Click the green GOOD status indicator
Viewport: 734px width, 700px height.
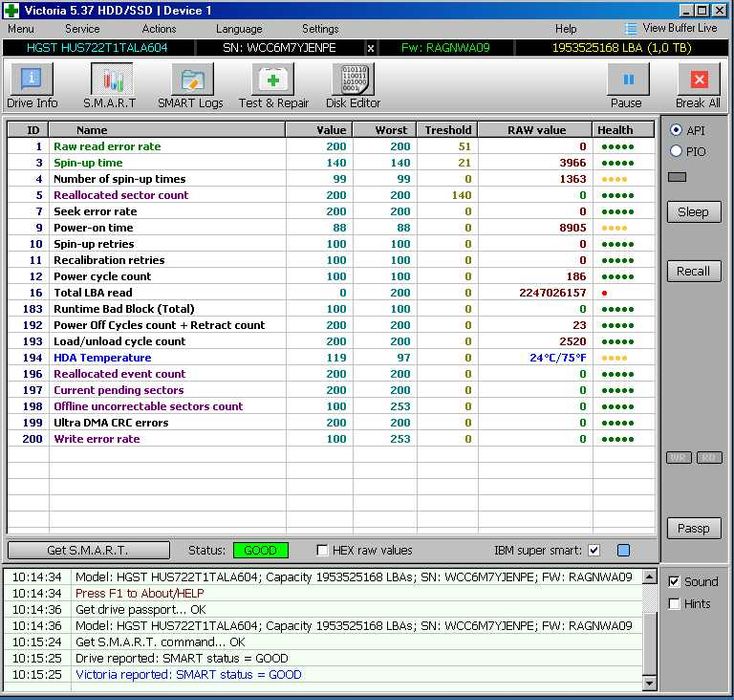[x=260, y=550]
